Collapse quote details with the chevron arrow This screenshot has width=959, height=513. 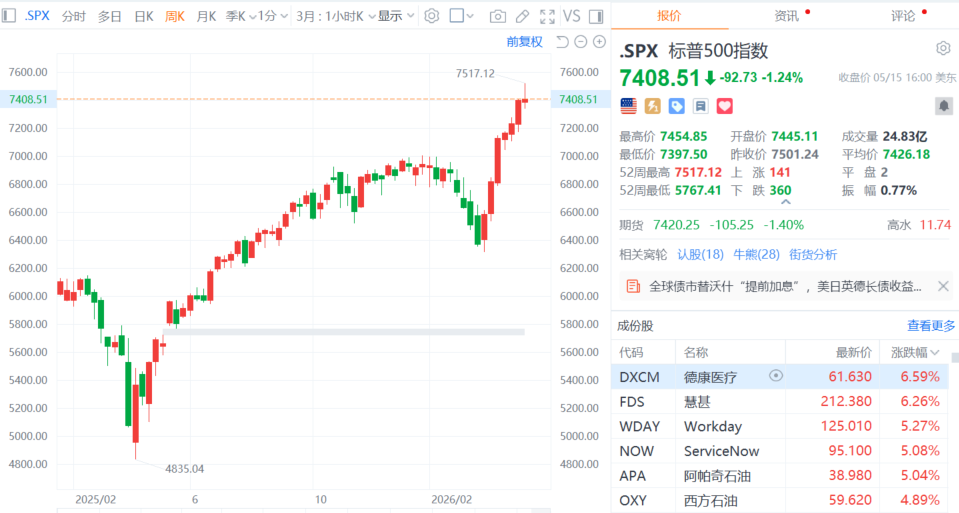click(786, 202)
